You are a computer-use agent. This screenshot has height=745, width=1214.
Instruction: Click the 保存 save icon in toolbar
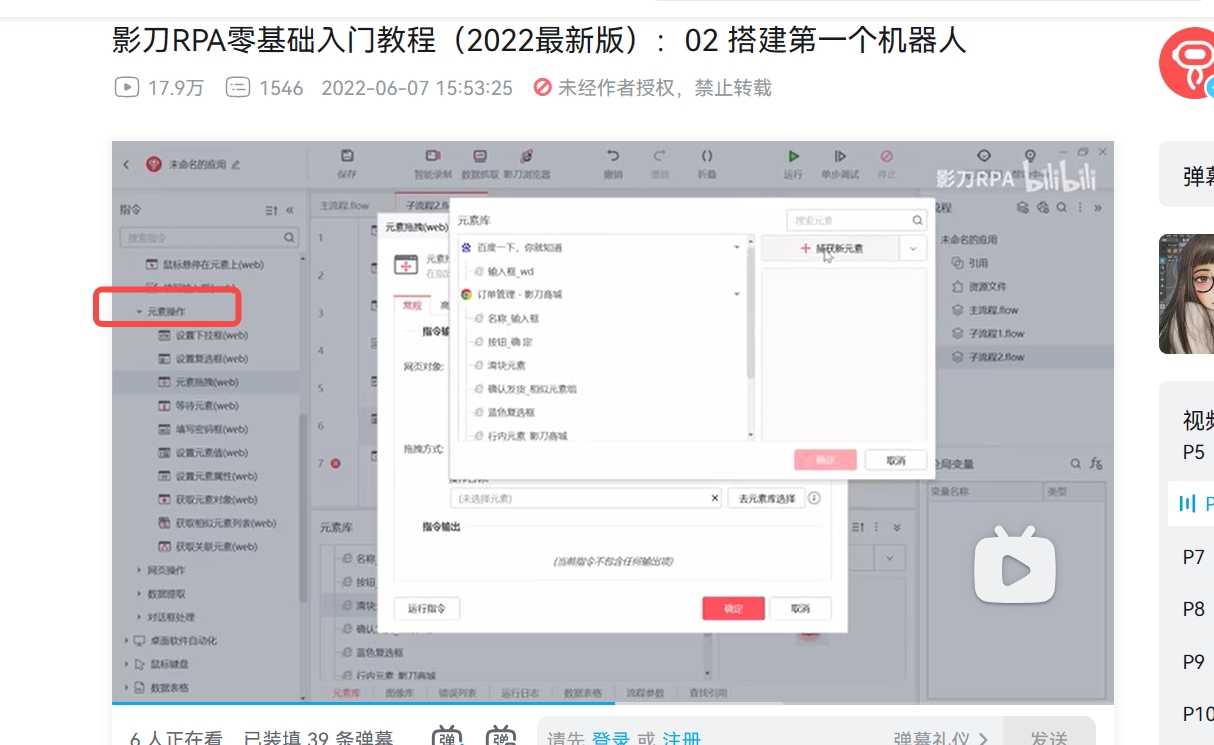pos(347,156)
